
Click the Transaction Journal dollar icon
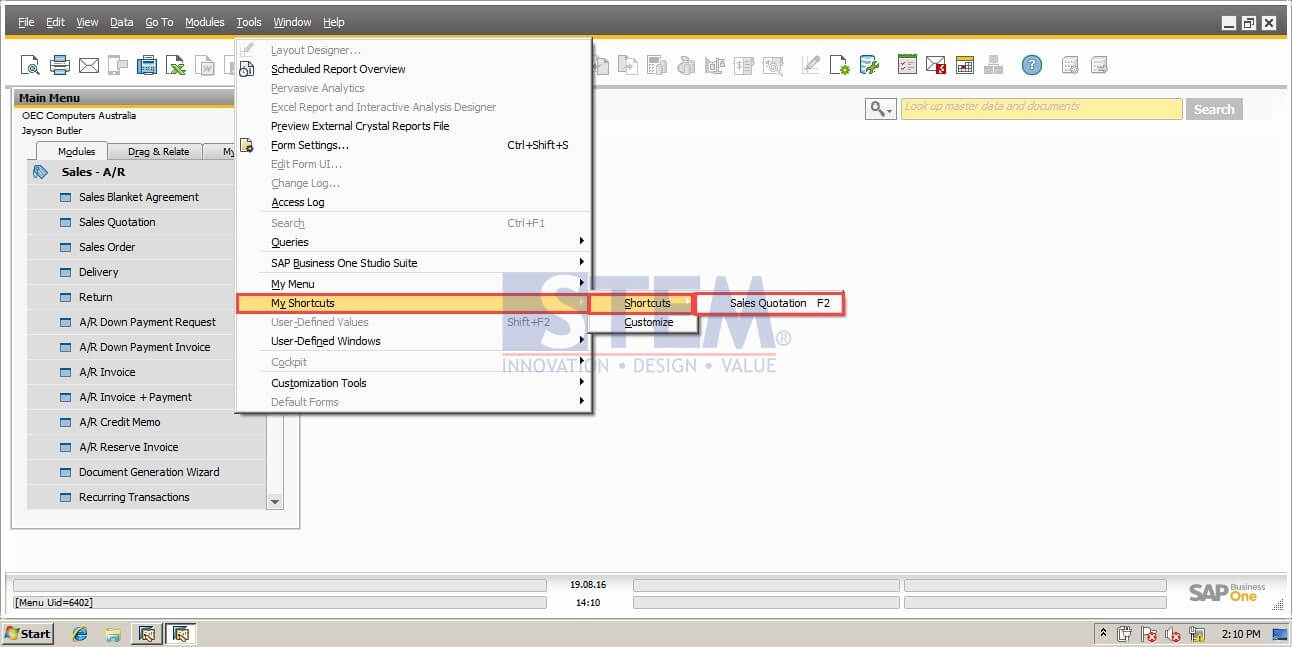click(743, 65)
